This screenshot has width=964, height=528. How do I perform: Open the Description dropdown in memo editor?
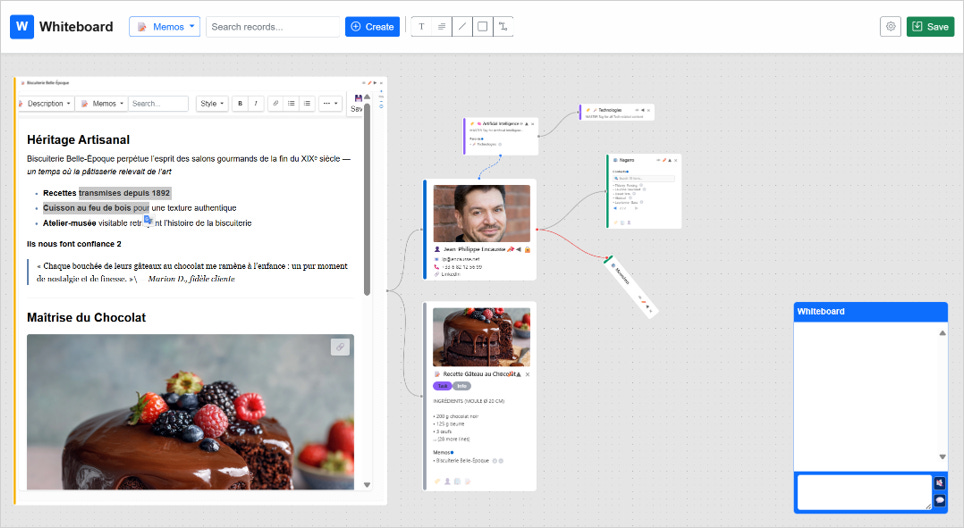[x=45, y=103]
